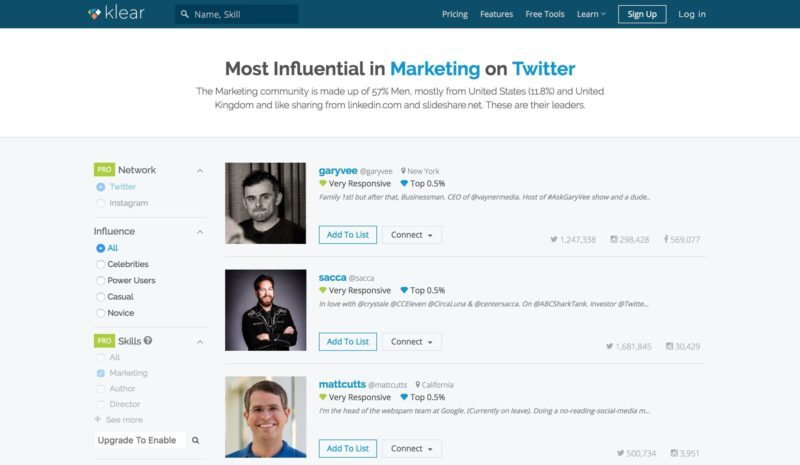Select the Celebrities influence radio button
800x465 pixels.
[101, 264]
